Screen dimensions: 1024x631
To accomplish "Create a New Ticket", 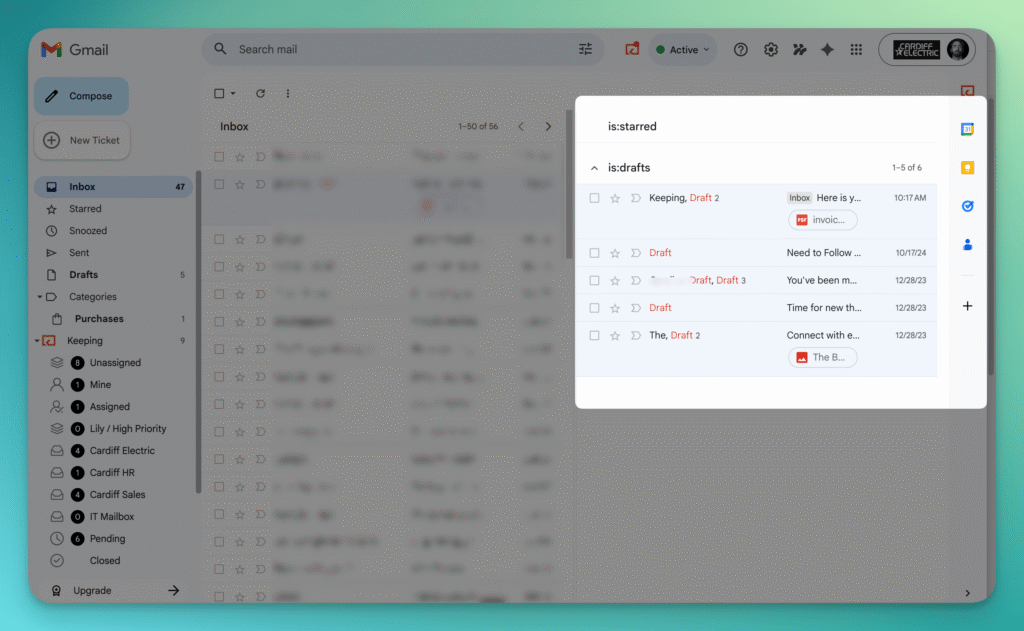I will click(x=82, y=140).
